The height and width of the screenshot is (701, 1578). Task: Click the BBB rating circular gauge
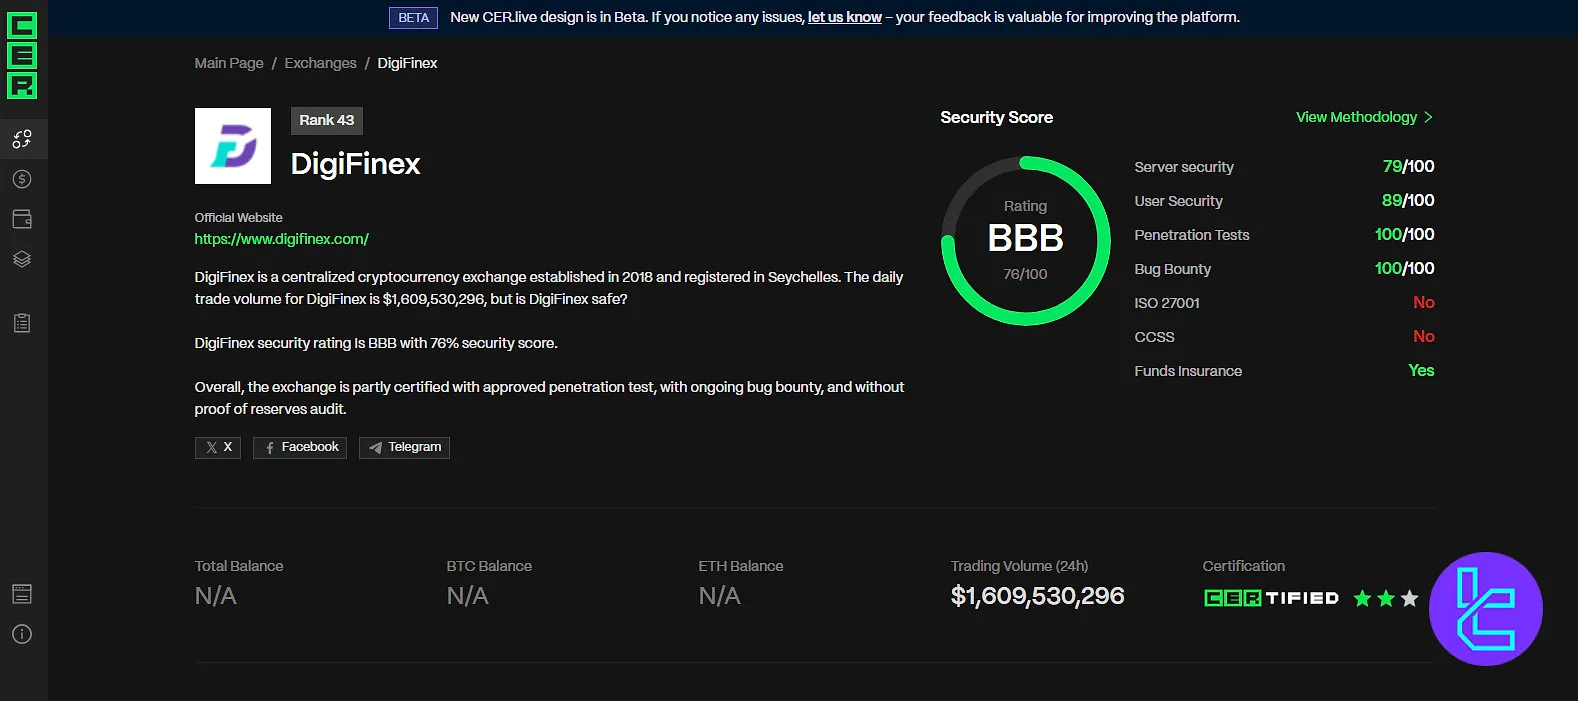tap(1026, 241)
